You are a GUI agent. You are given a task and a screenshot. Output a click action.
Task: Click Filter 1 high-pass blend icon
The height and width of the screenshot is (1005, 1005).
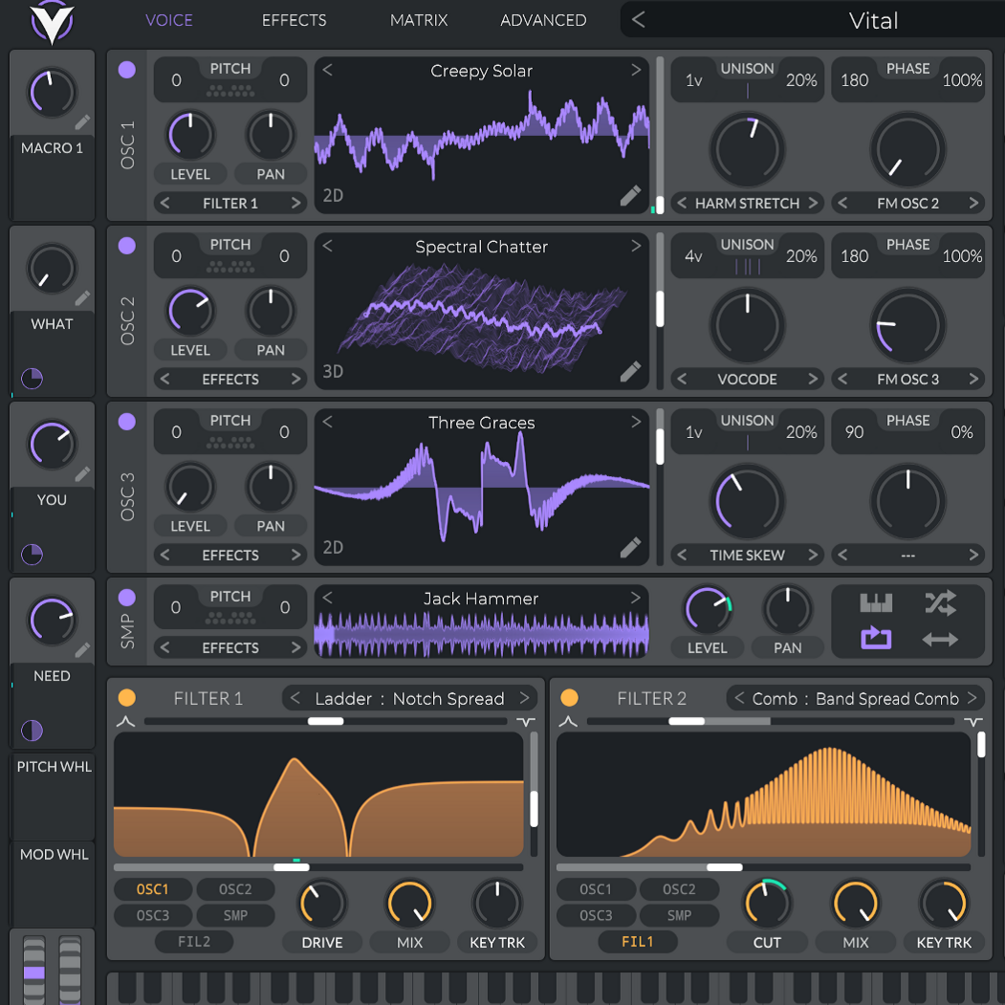click(x=526, y=722)
